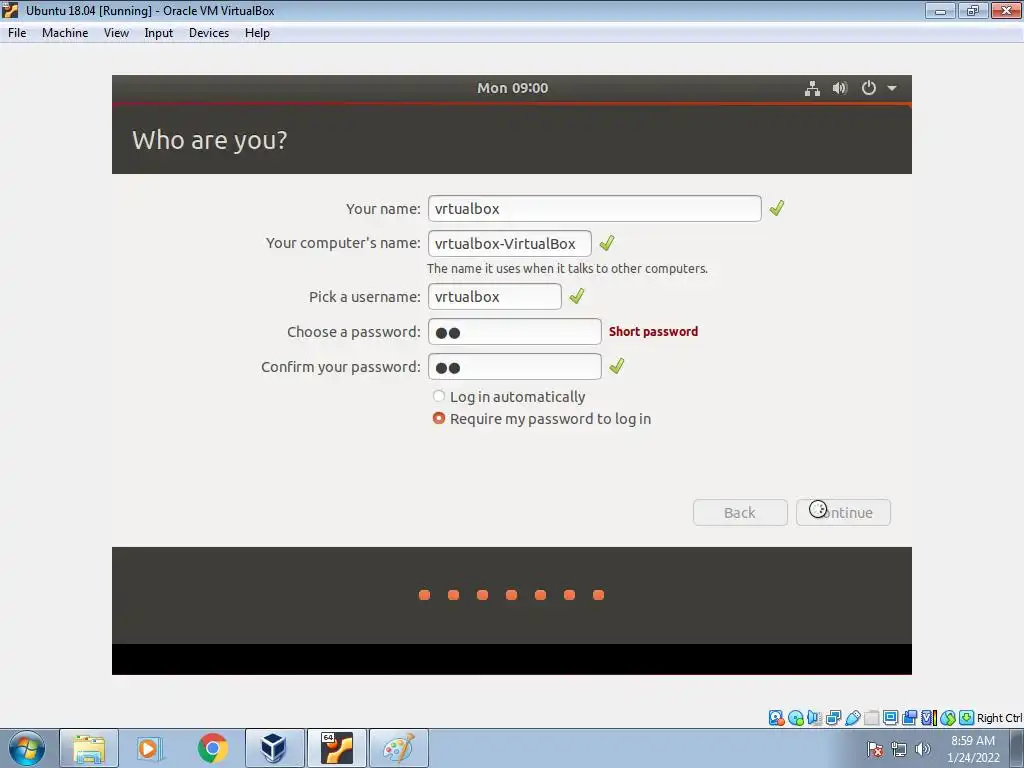1024x768 pixels.
Task: Select the Log in automatically option
Action: click(x=509, y=396)
